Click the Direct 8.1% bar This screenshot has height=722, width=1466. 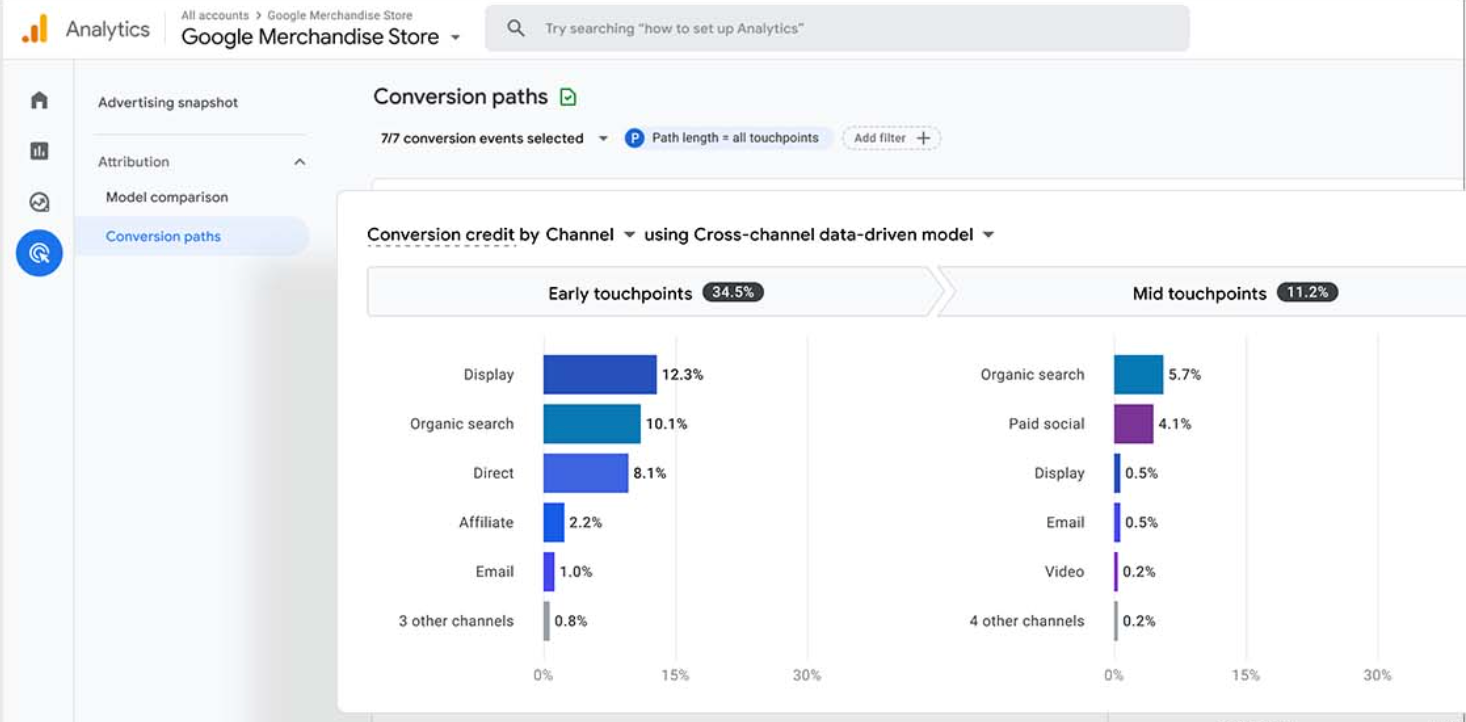click(x=586, y=472)
